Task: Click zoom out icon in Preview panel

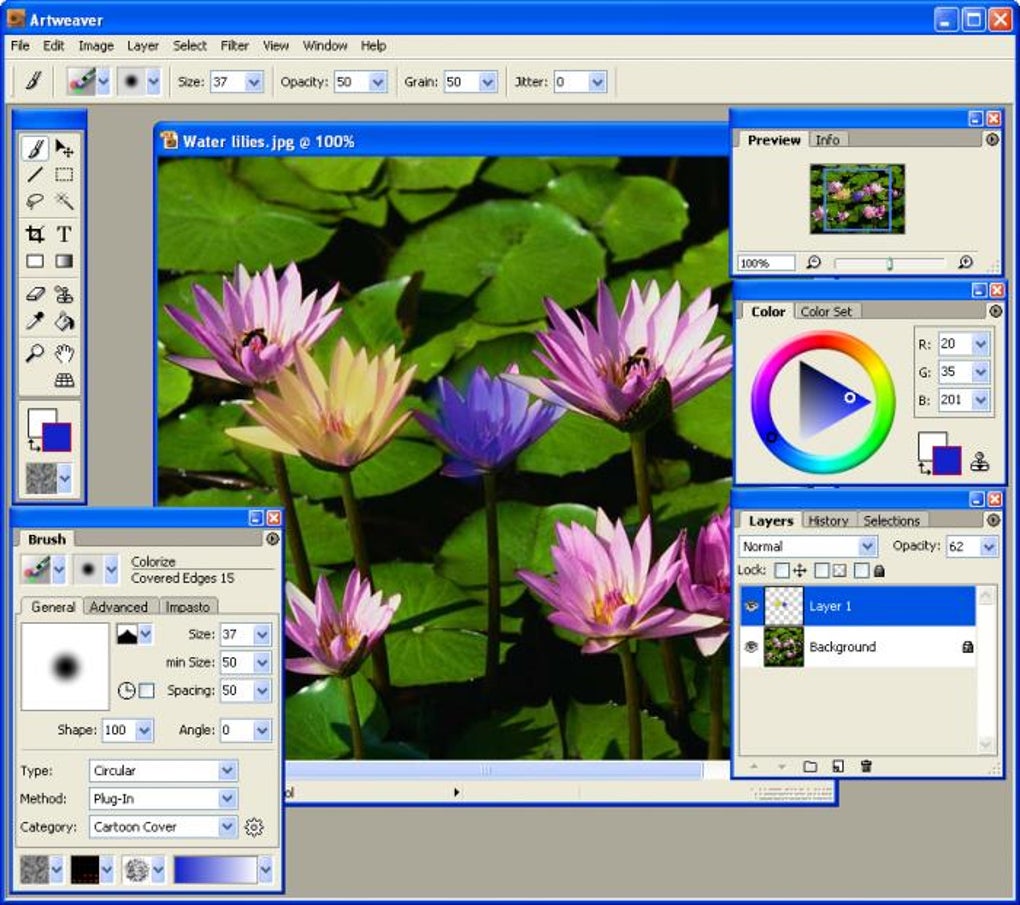Action: pyautogui.click(x=813, y=262)
